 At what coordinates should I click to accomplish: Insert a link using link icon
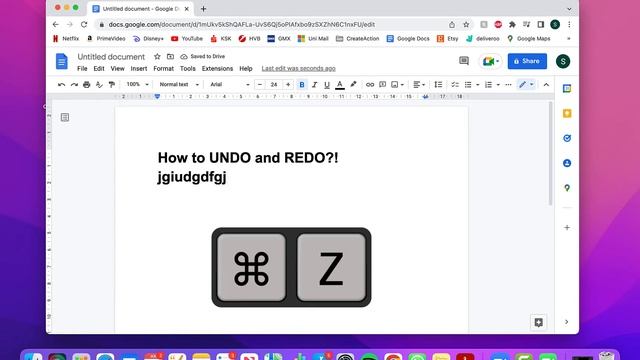[x=370, y=84]
